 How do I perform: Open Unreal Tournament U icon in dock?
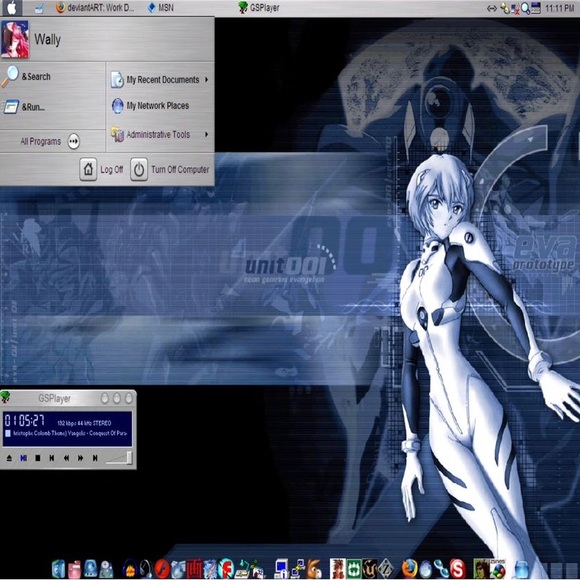[370, 569]
